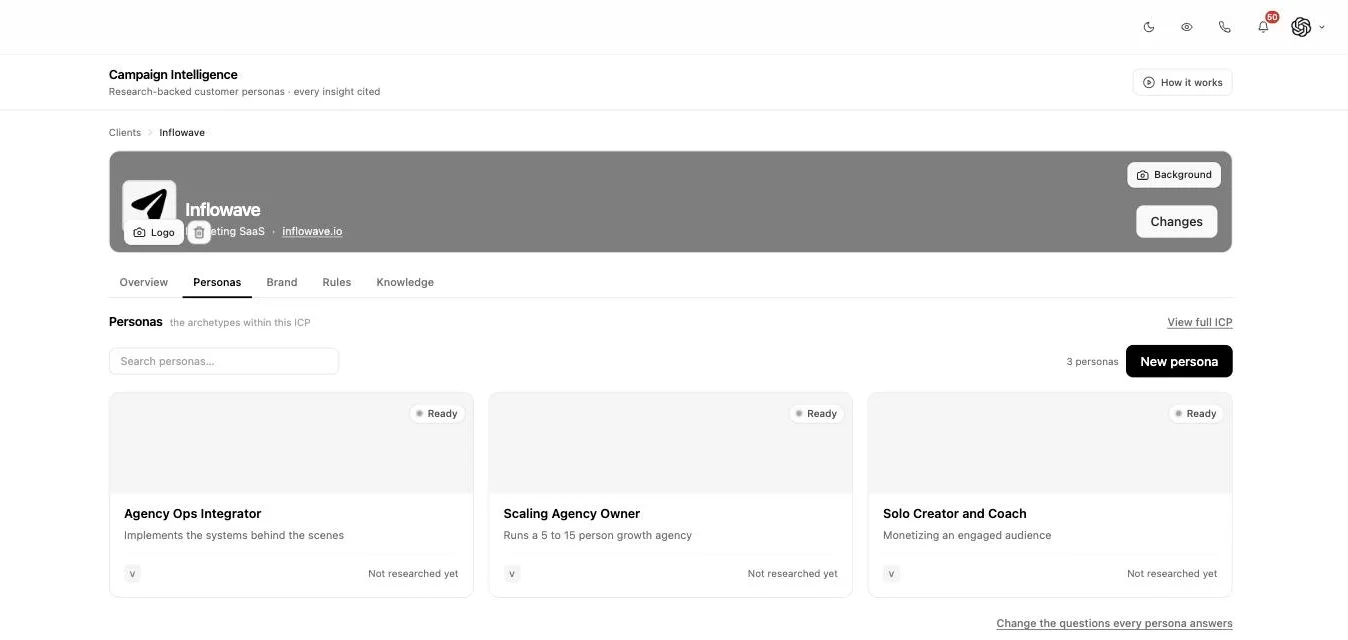This screenshot has height=640, width=1348.
Task: Open the View full ICP link
Action: click(x=1200, y=322)
